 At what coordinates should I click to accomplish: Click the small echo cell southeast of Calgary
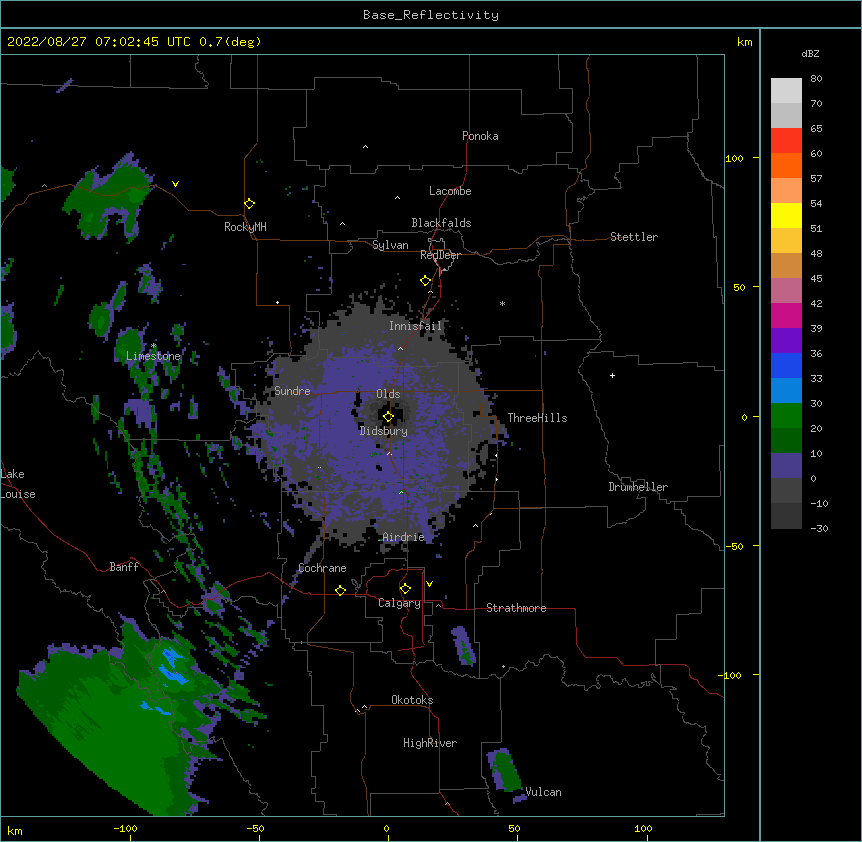(463, 646)
